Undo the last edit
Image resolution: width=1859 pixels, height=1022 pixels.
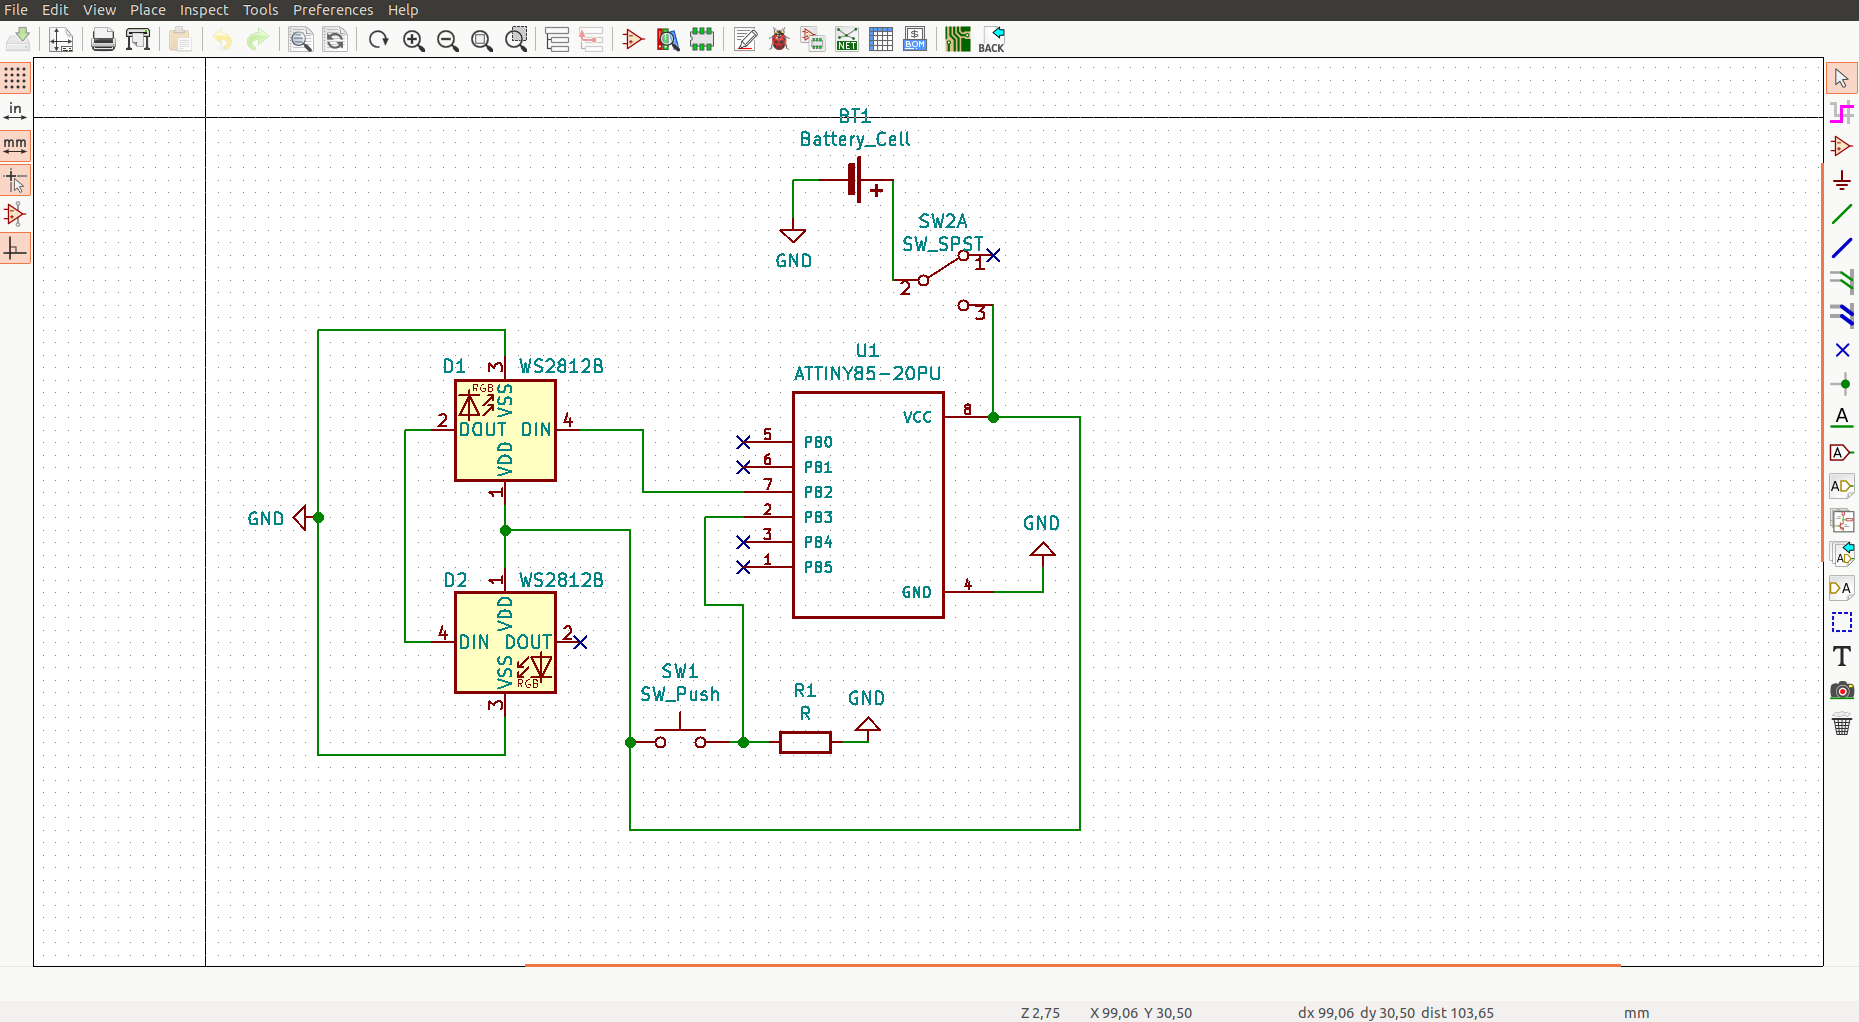click(222, 39)
